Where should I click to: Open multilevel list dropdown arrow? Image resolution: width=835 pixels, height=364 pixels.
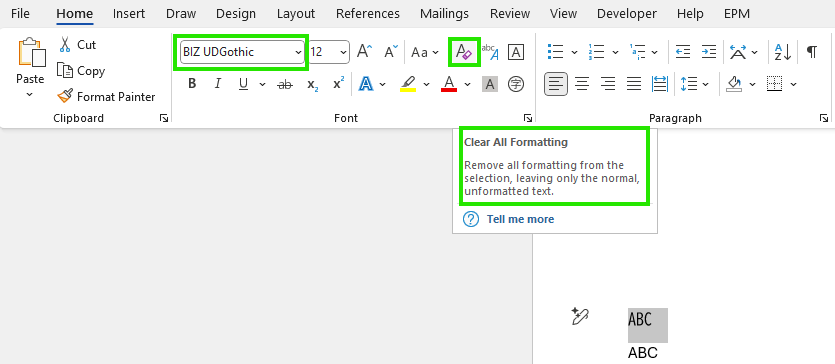pos(654,52)
